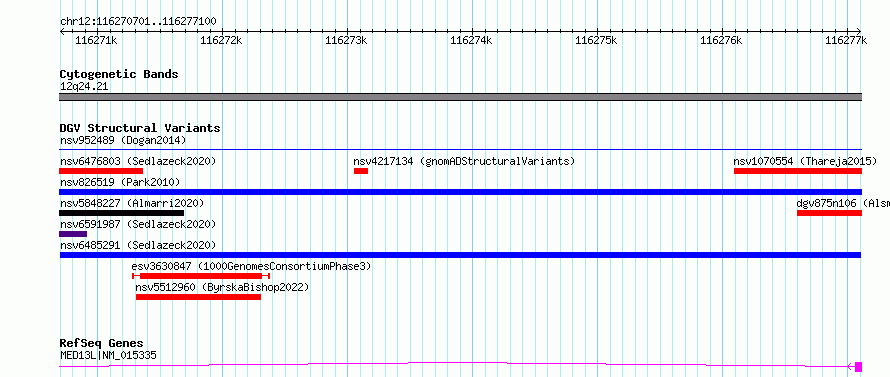Click the 116272k ruler tick label
890x377 pixels.
221,40
